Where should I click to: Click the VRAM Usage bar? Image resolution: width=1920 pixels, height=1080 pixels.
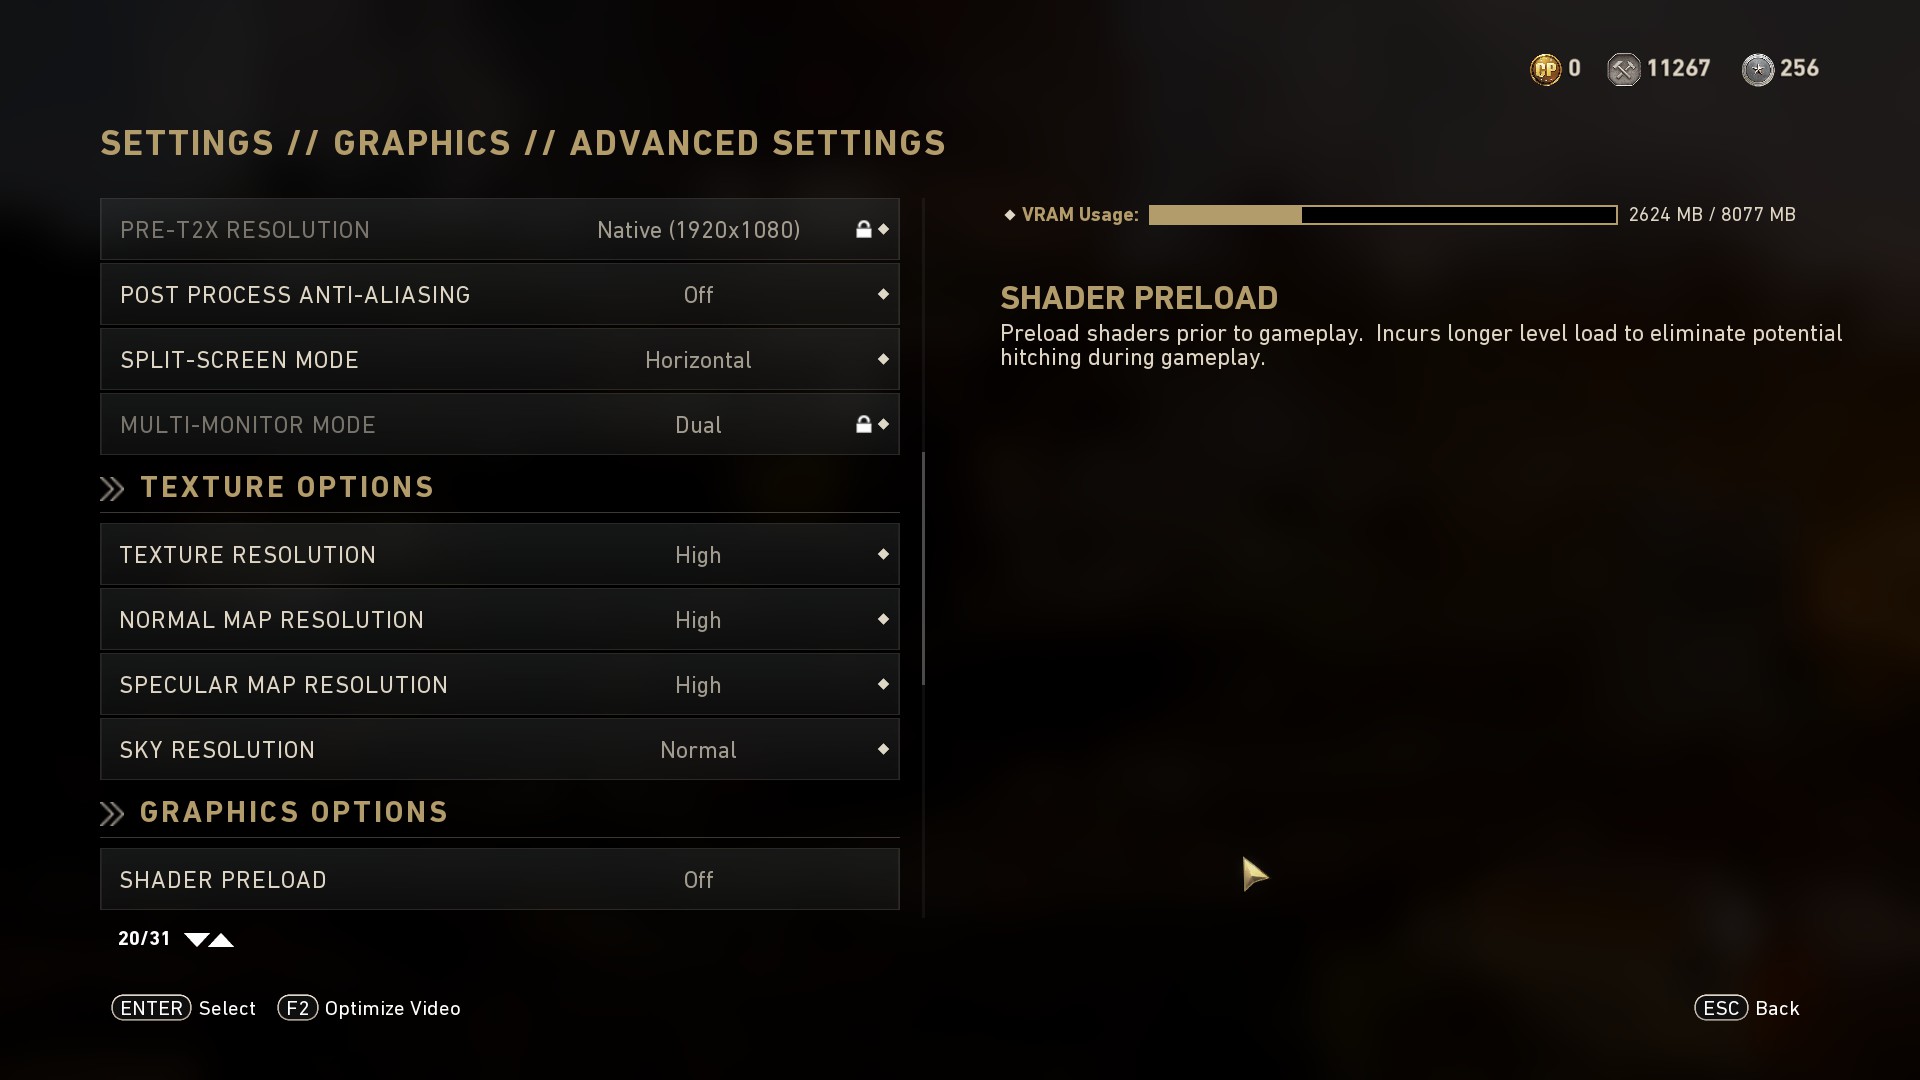point(1382,215)
